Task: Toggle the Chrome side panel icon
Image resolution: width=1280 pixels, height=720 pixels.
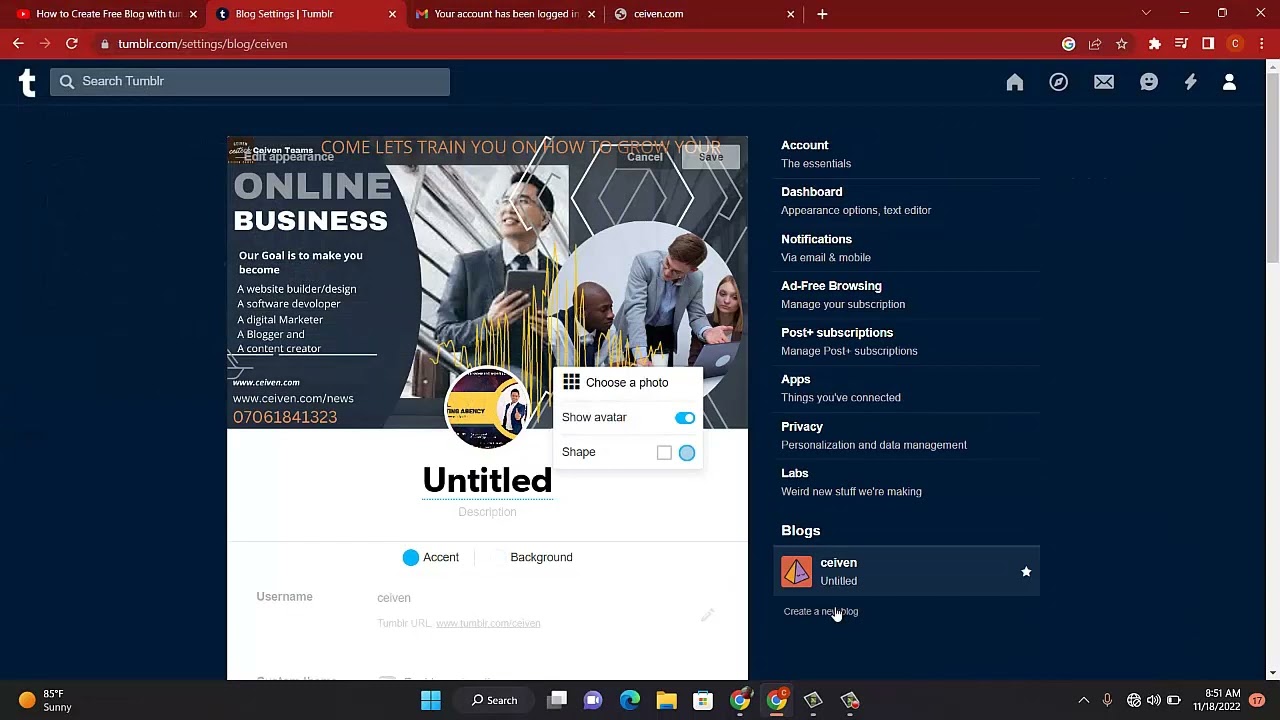Action: 1208,44
